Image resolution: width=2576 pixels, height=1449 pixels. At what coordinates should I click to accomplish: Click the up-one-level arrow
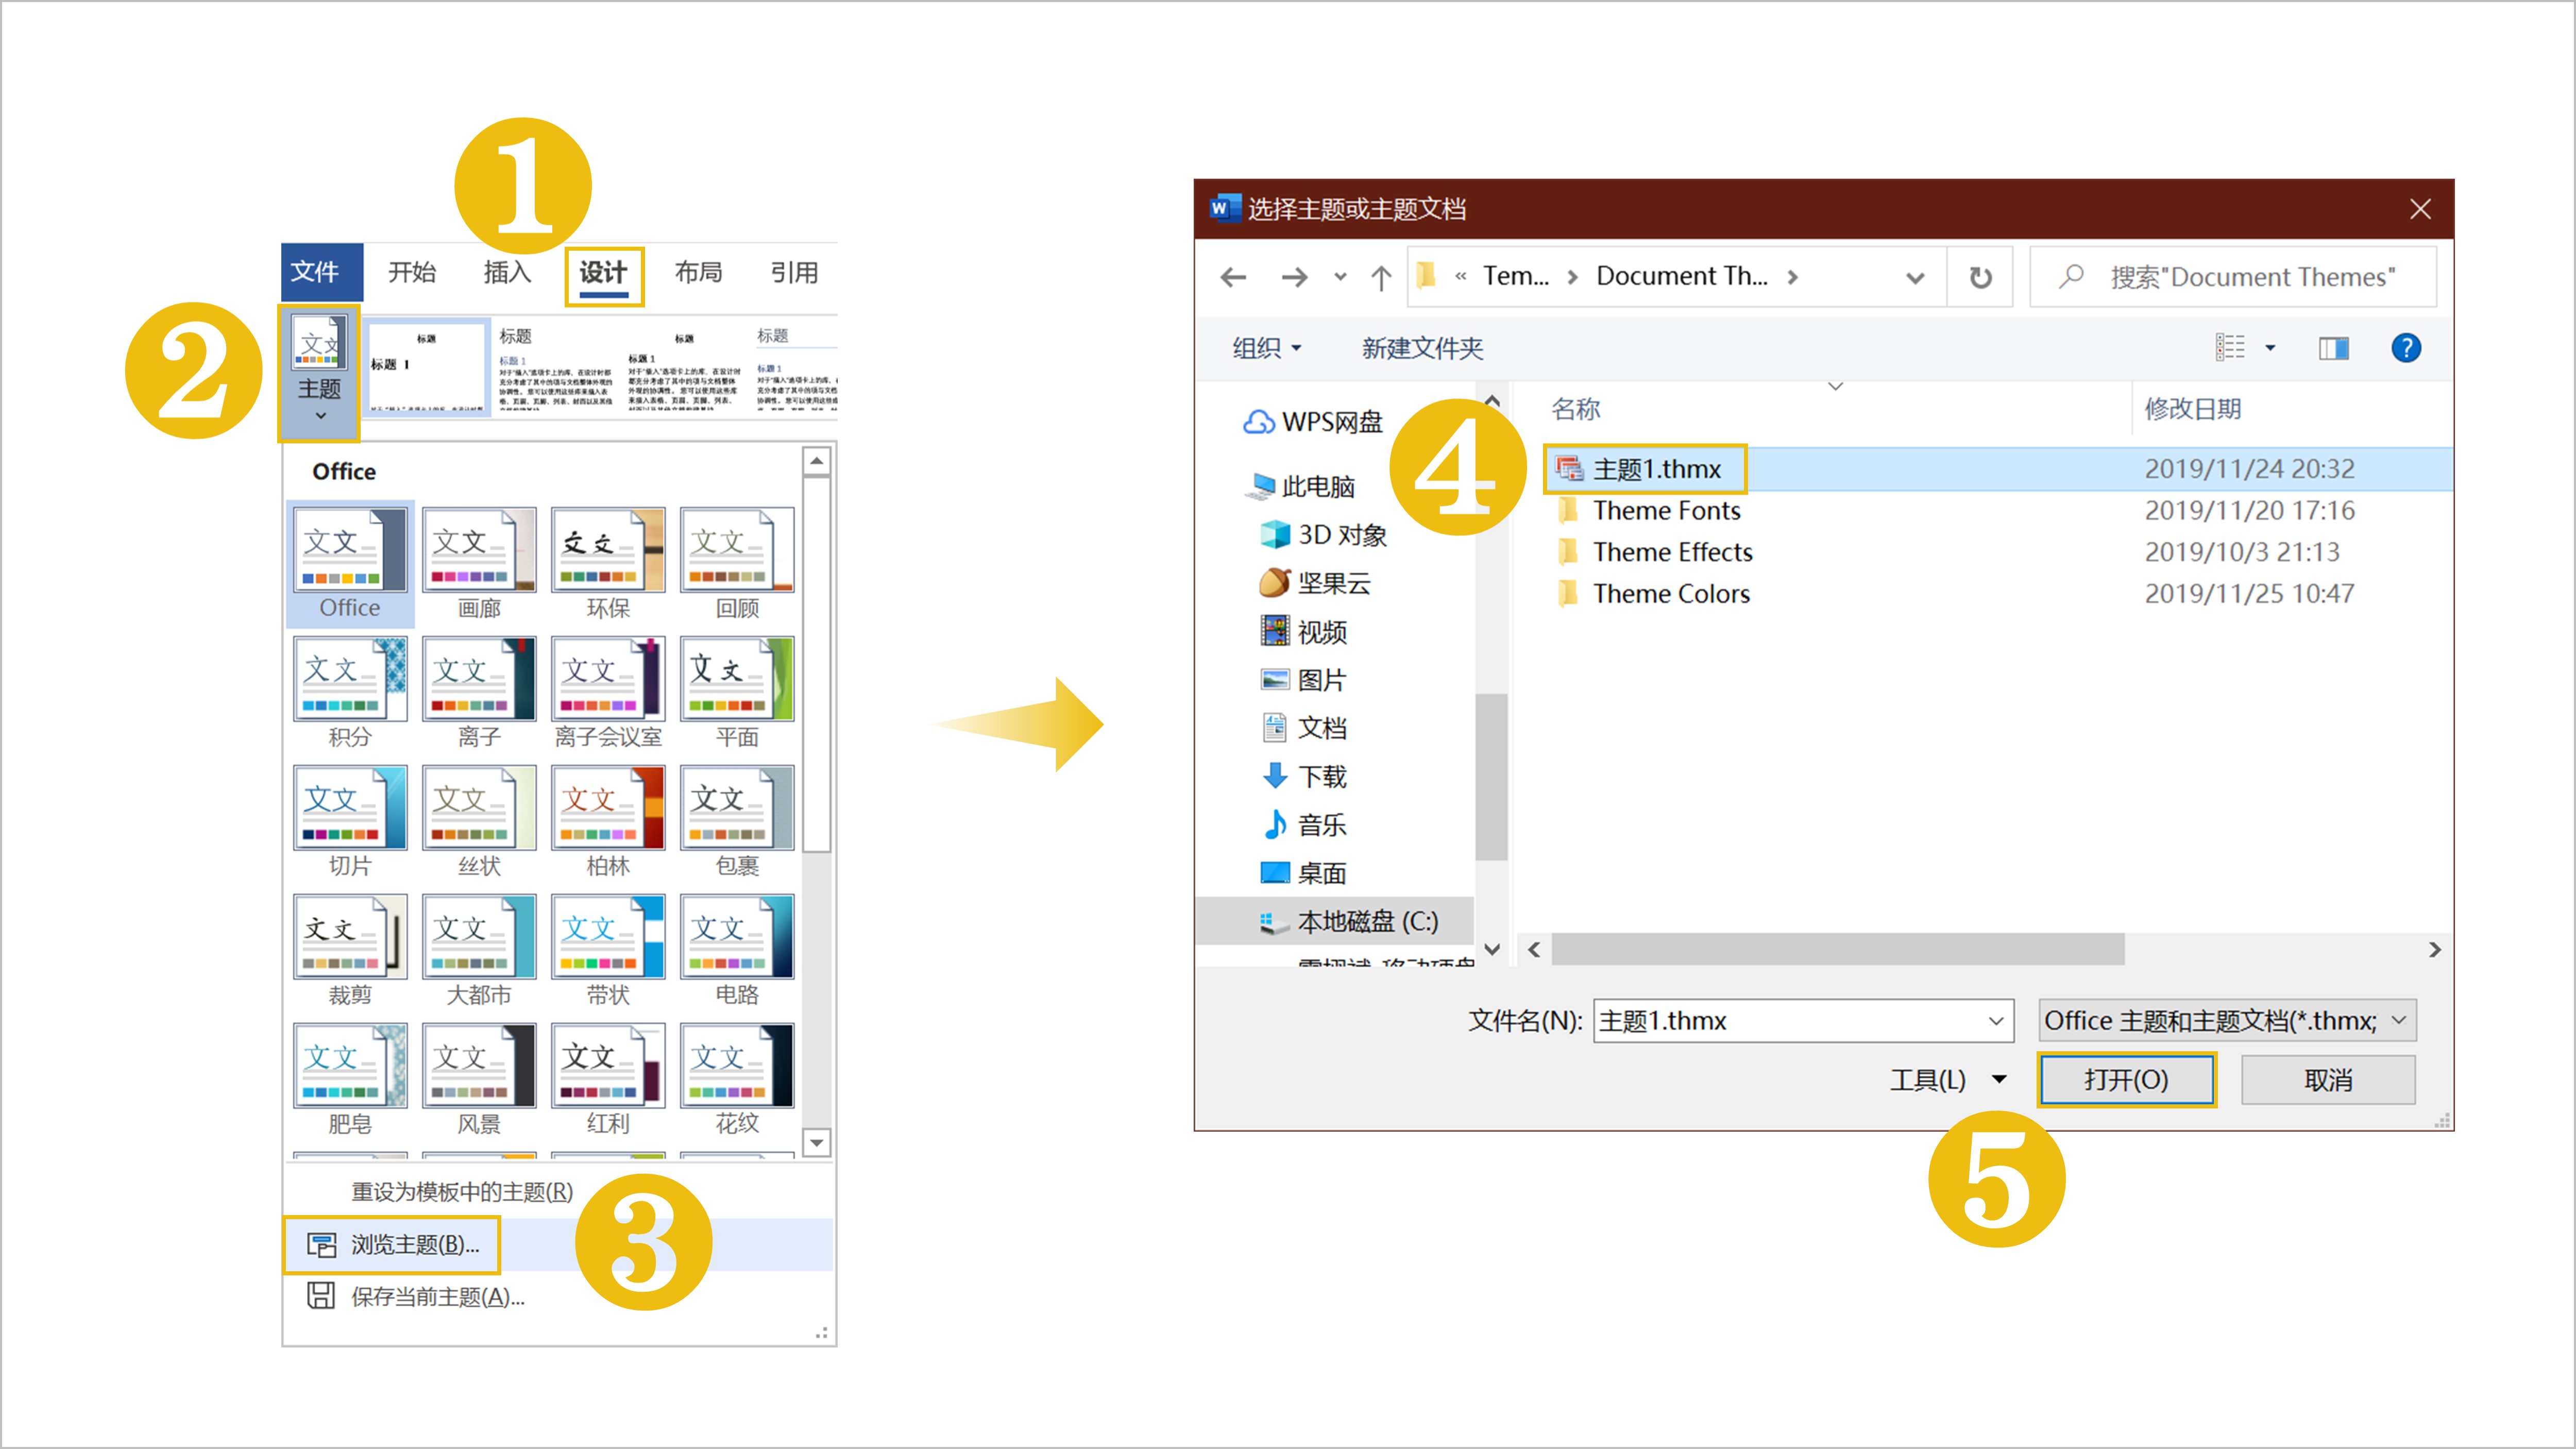[x=1380, y=277]
